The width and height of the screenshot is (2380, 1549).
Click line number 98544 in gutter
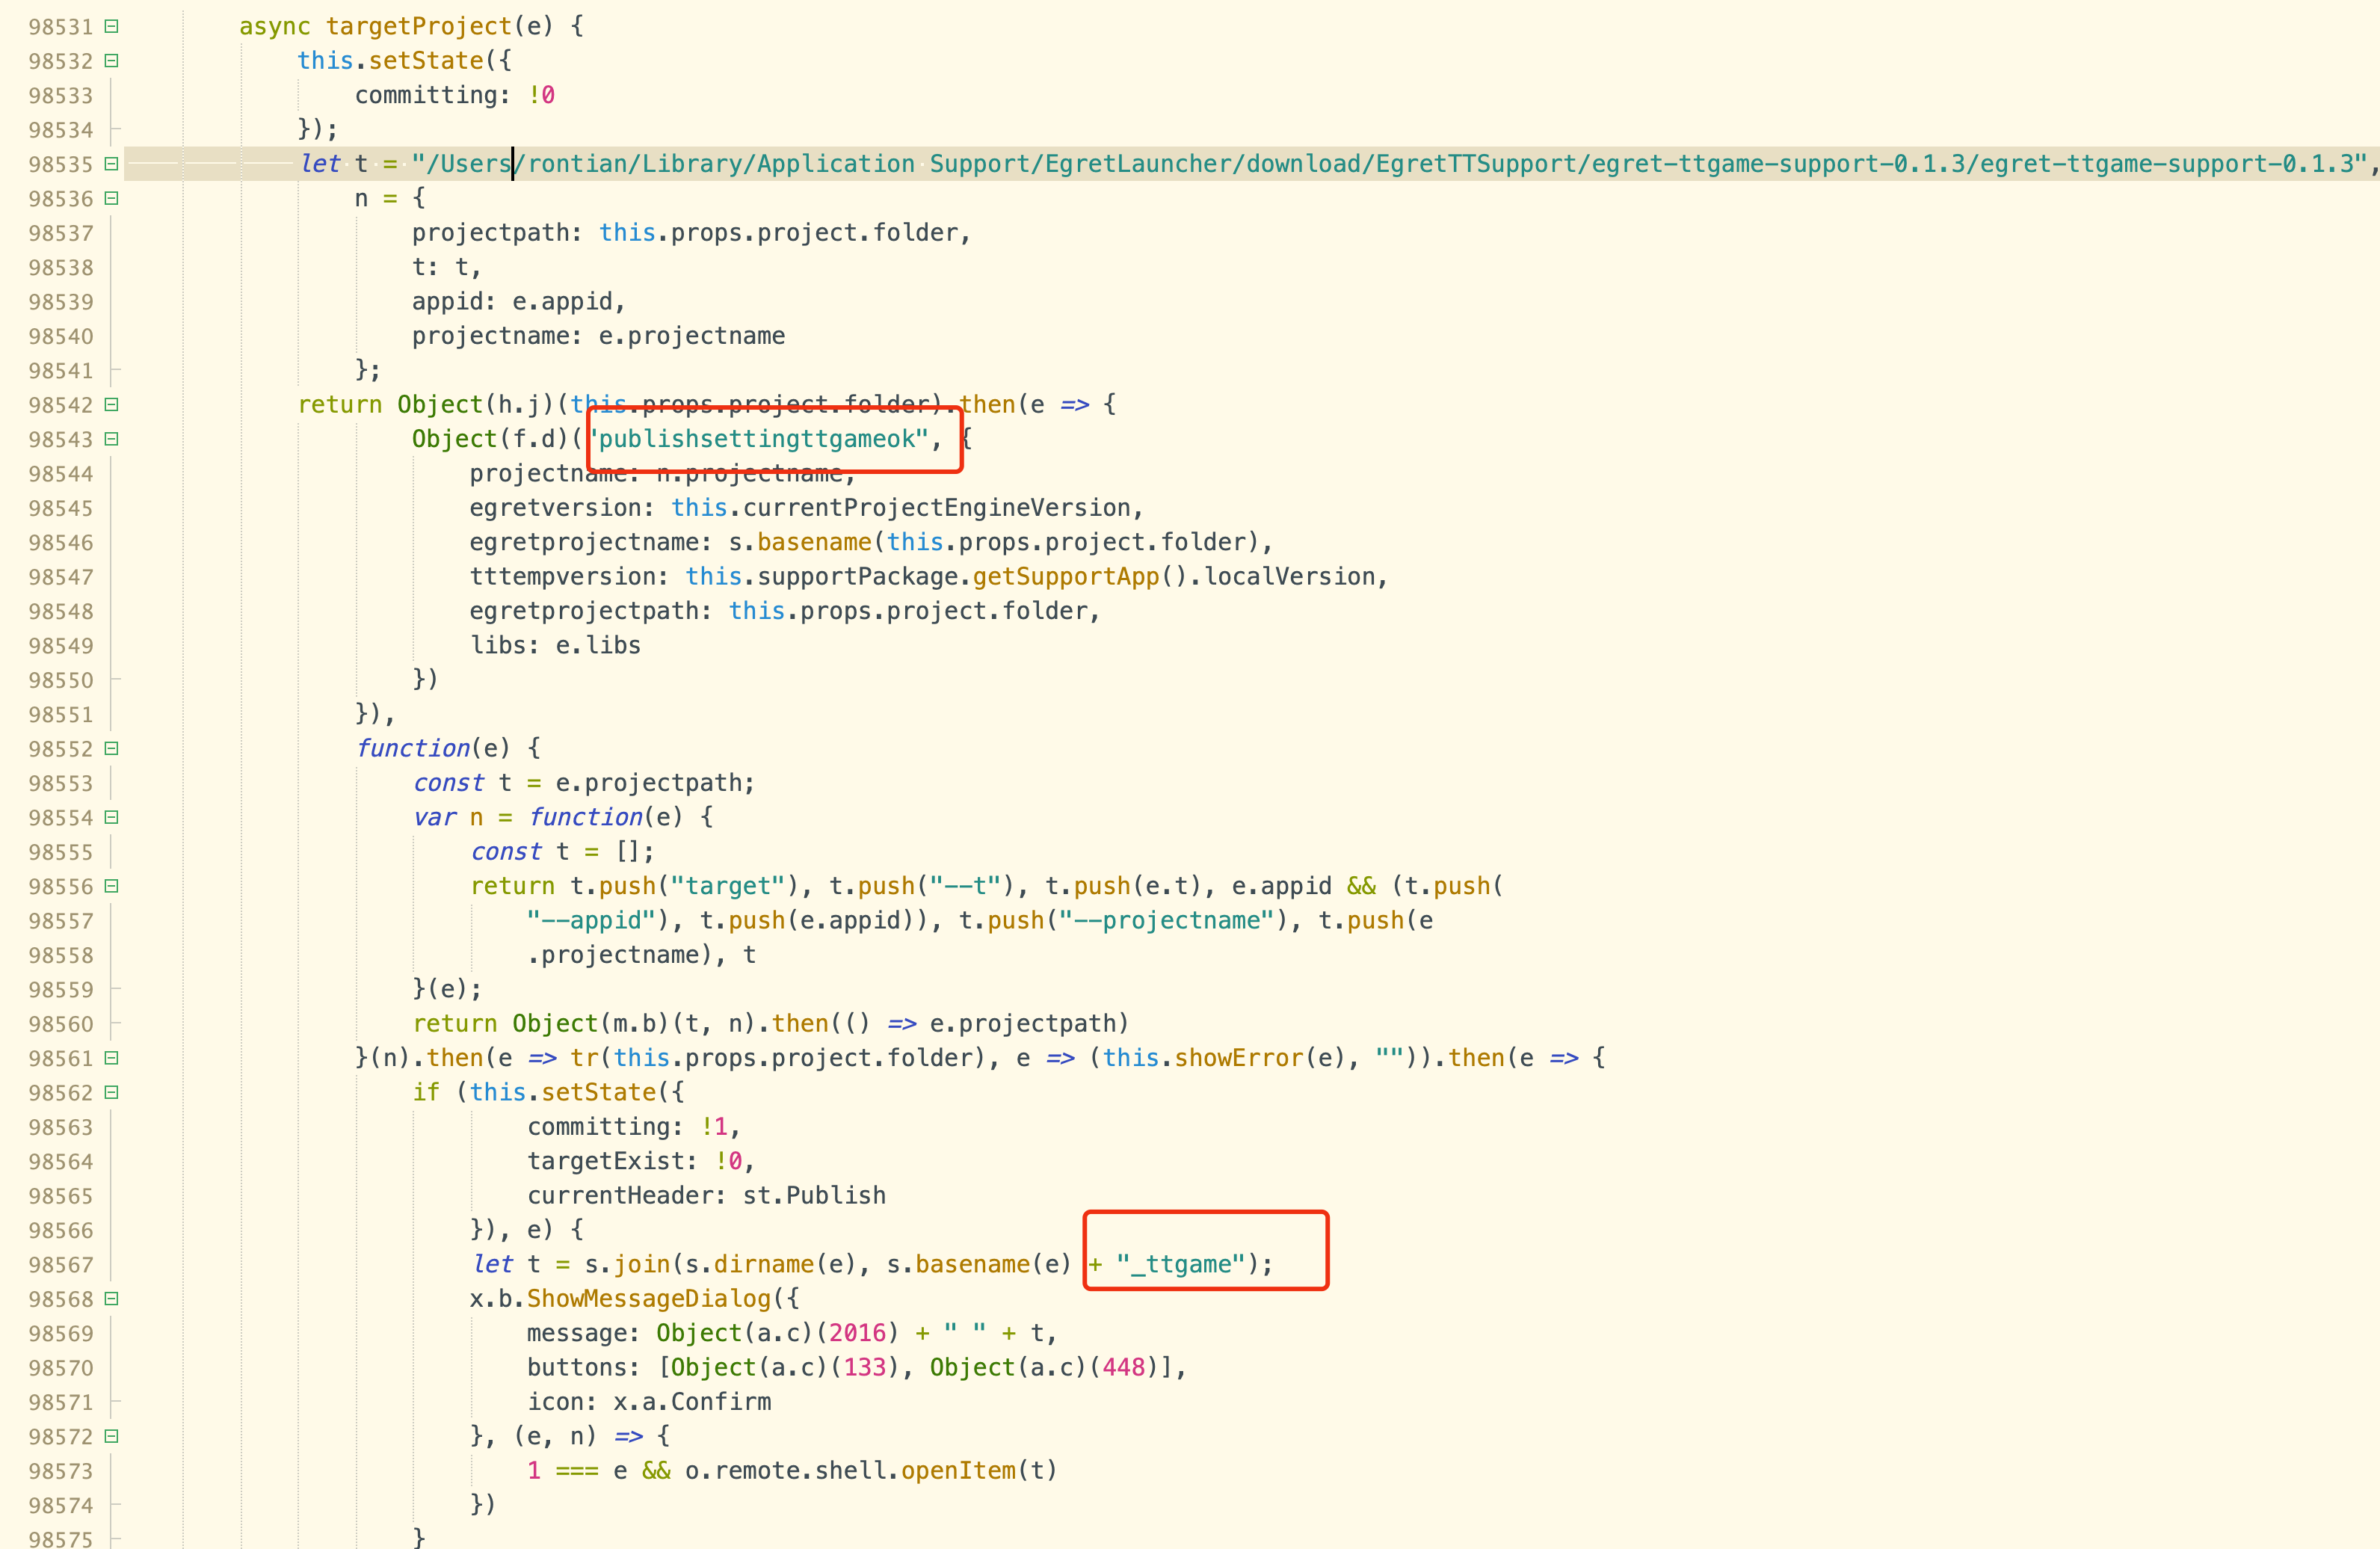(x=60, y=473)
